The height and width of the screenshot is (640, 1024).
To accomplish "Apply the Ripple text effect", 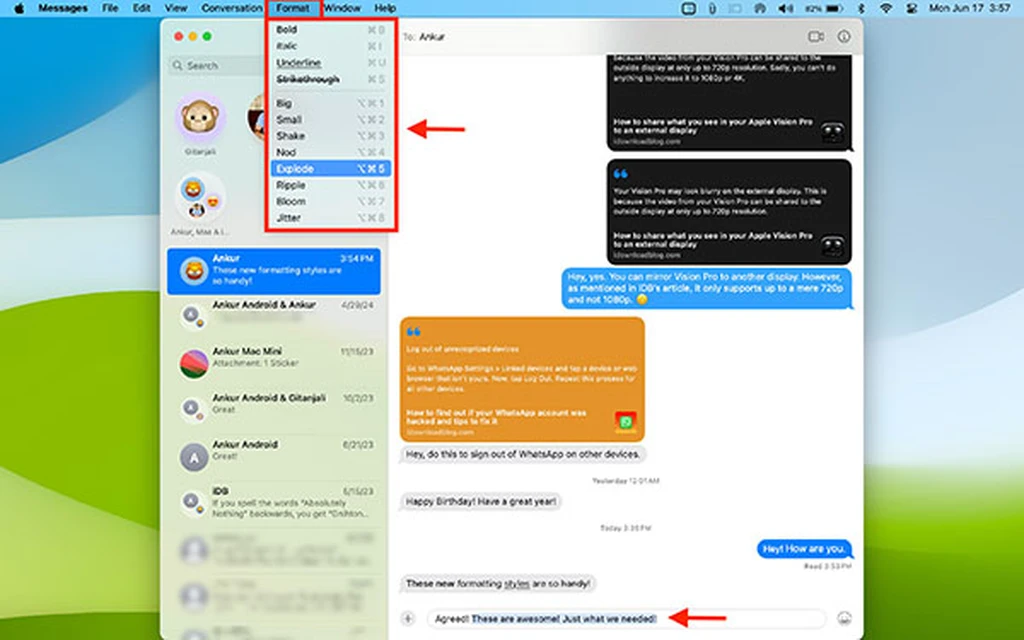I will [330, 185].
